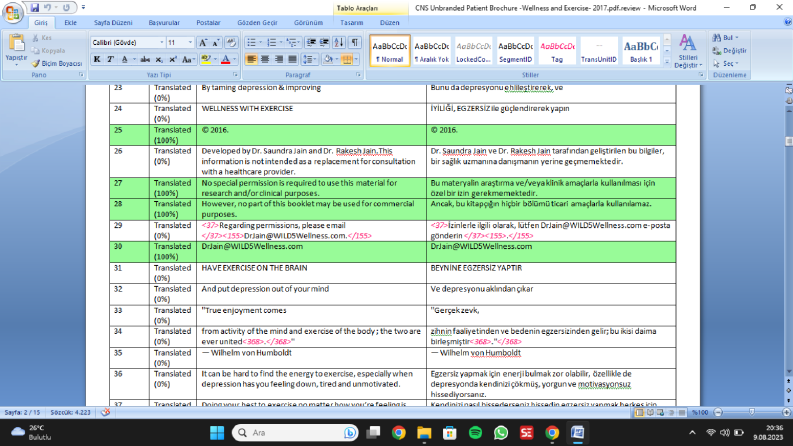
Task: Open the font size dropdown
Action: point(190,42)
